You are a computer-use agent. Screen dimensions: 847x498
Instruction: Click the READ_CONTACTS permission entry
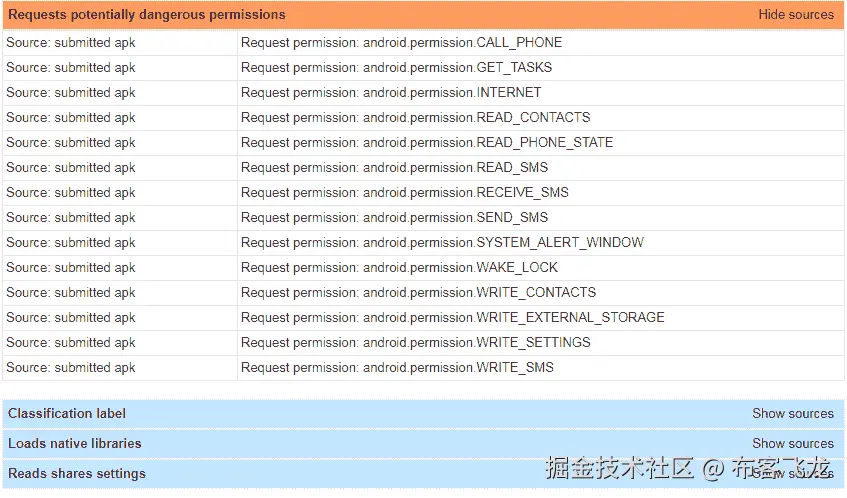[415, 118]
